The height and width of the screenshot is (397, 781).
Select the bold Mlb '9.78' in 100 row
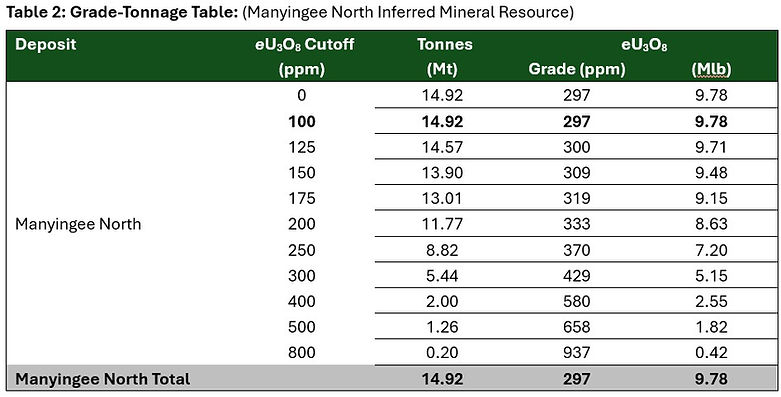(x=711, y=122)
